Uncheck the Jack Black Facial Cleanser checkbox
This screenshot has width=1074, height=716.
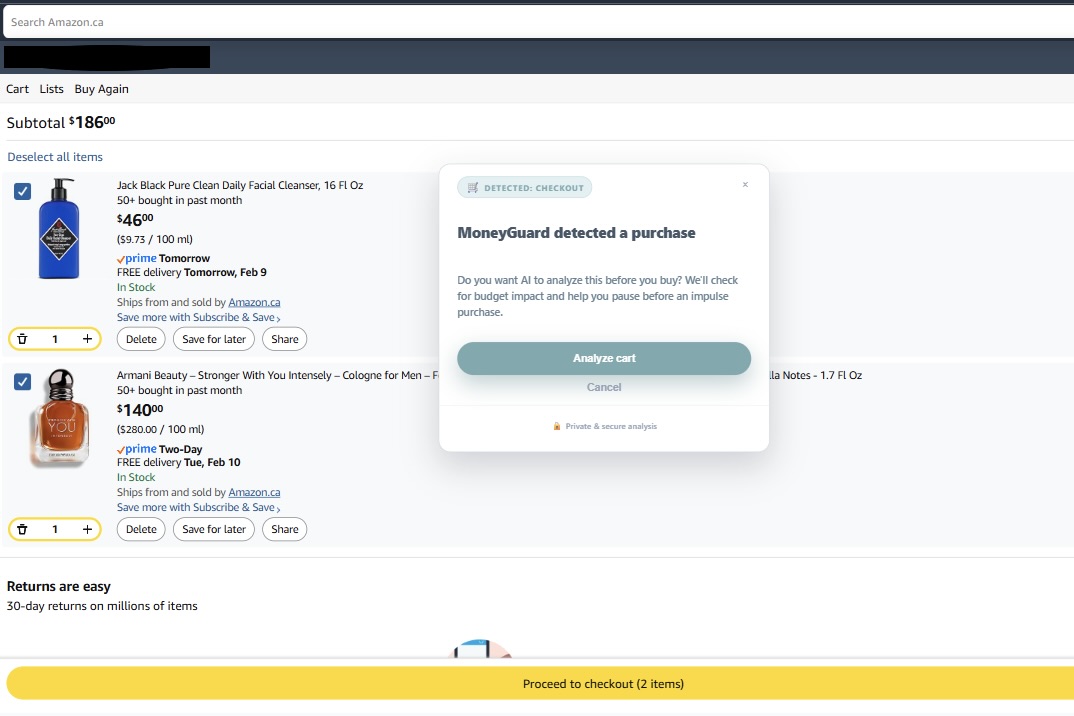[23, 191]
